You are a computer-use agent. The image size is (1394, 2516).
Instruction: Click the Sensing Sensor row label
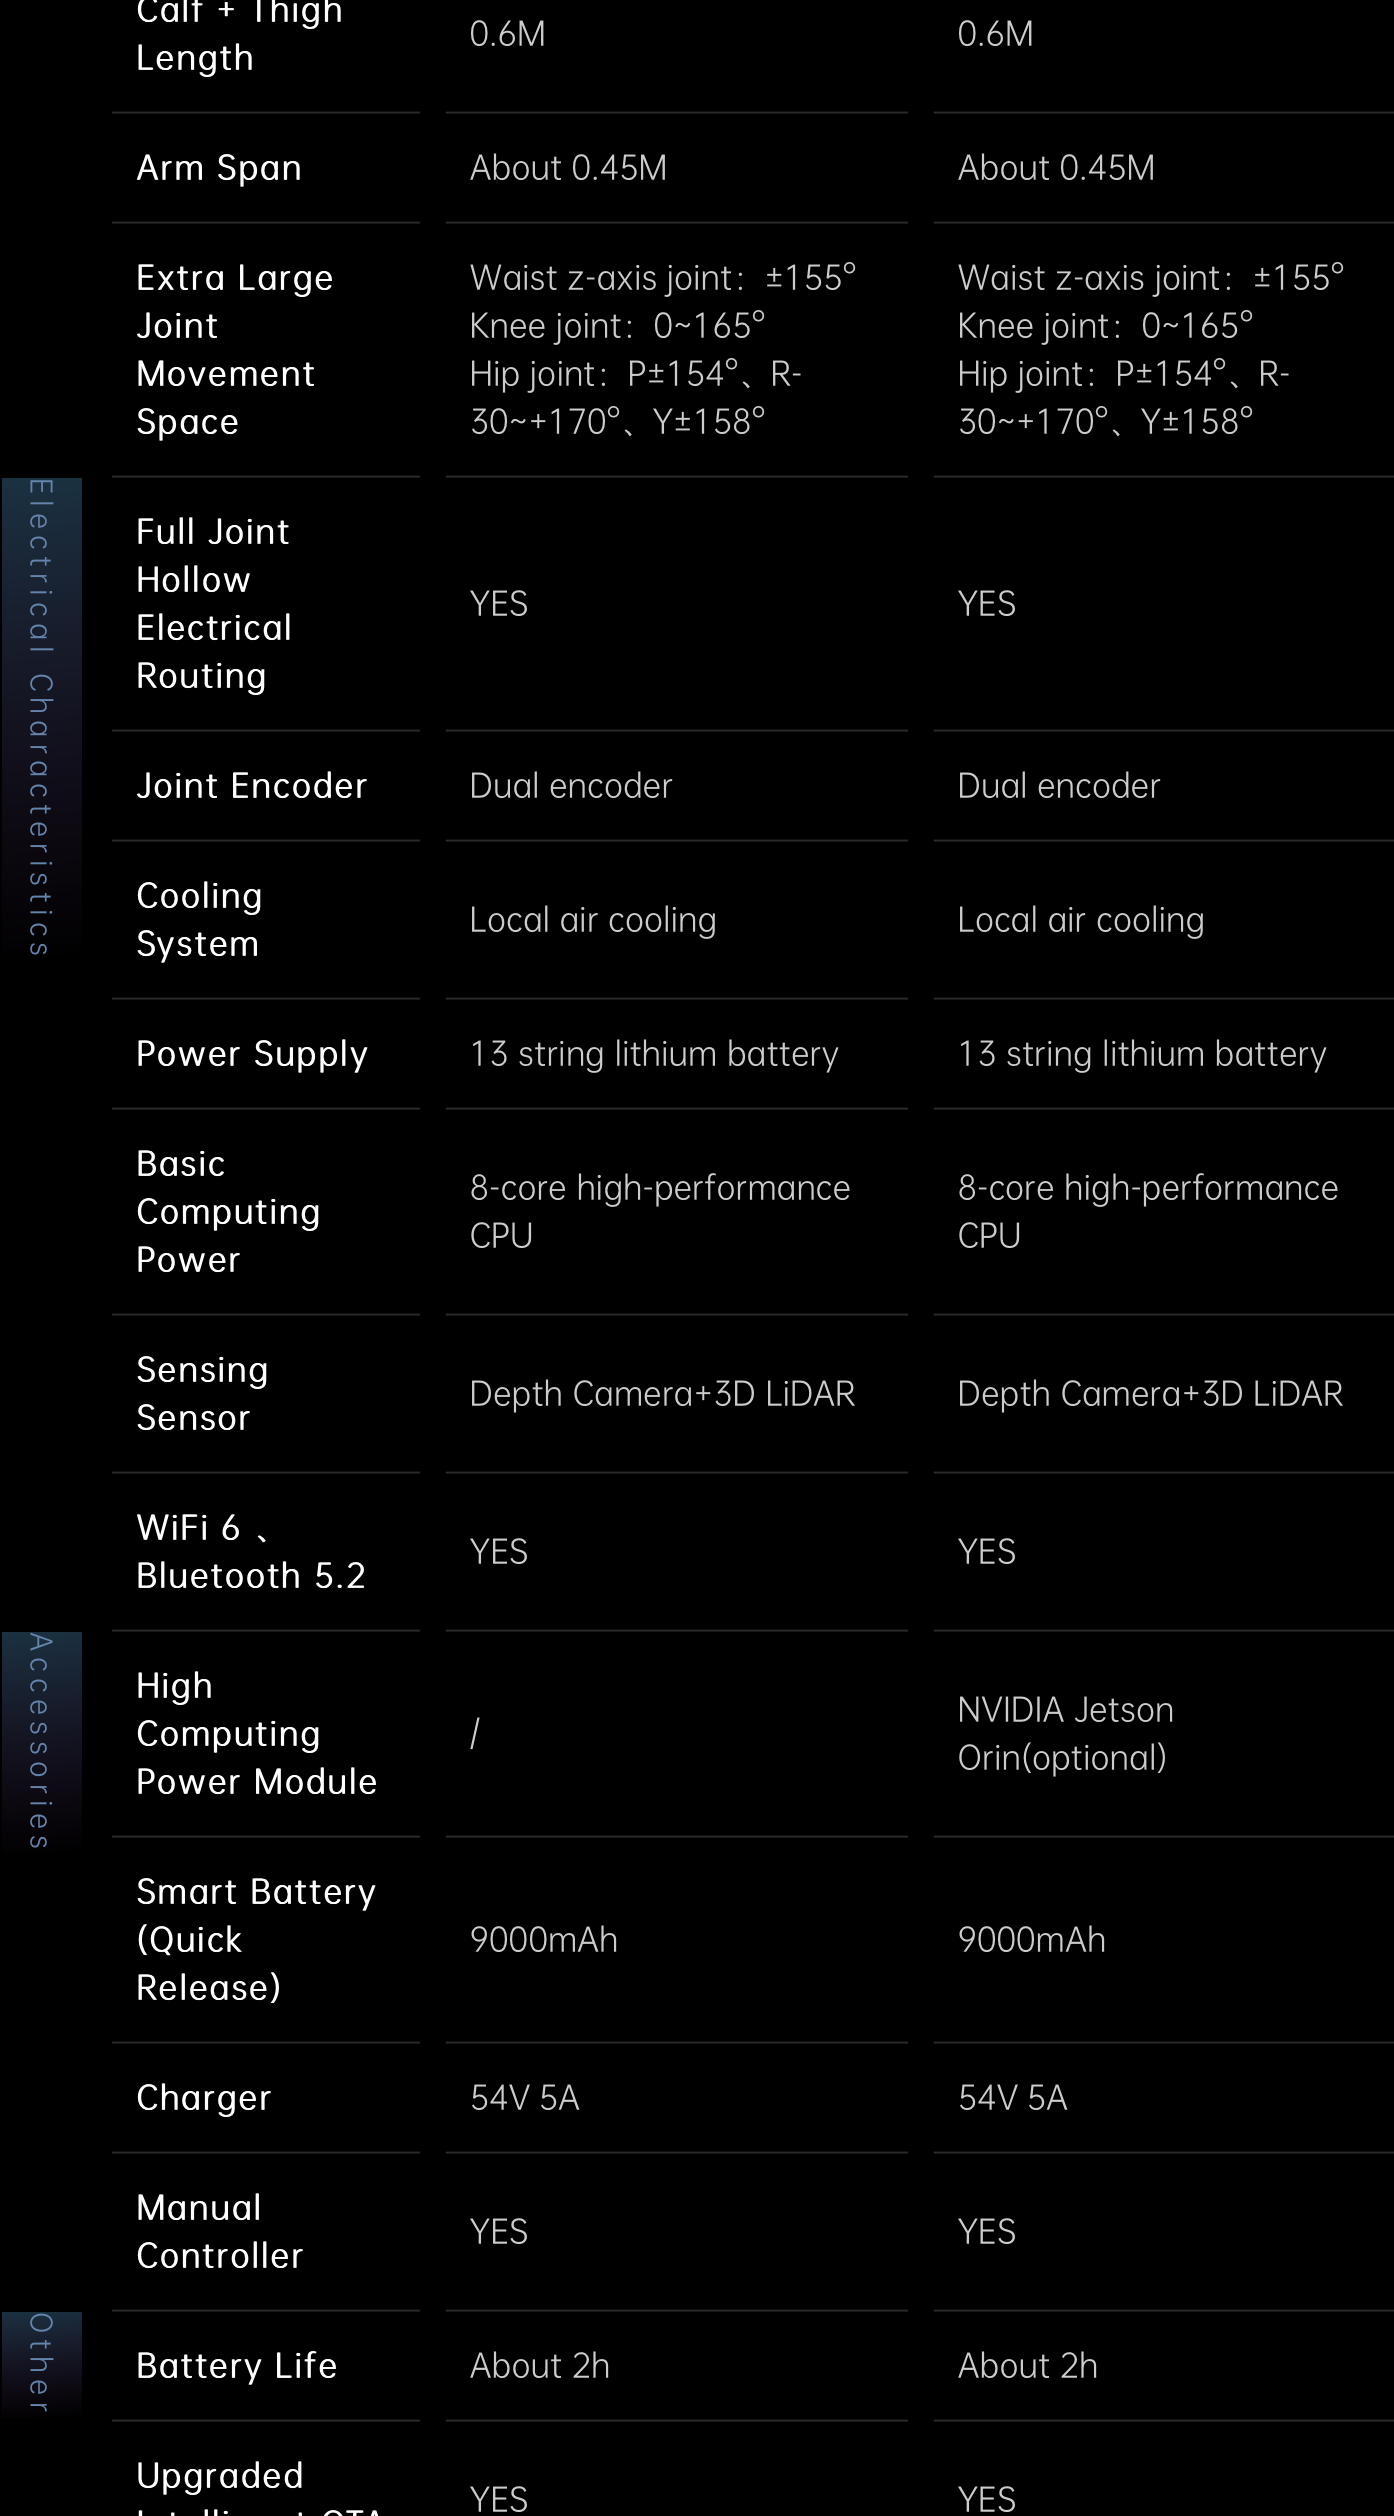[202, 1393]
